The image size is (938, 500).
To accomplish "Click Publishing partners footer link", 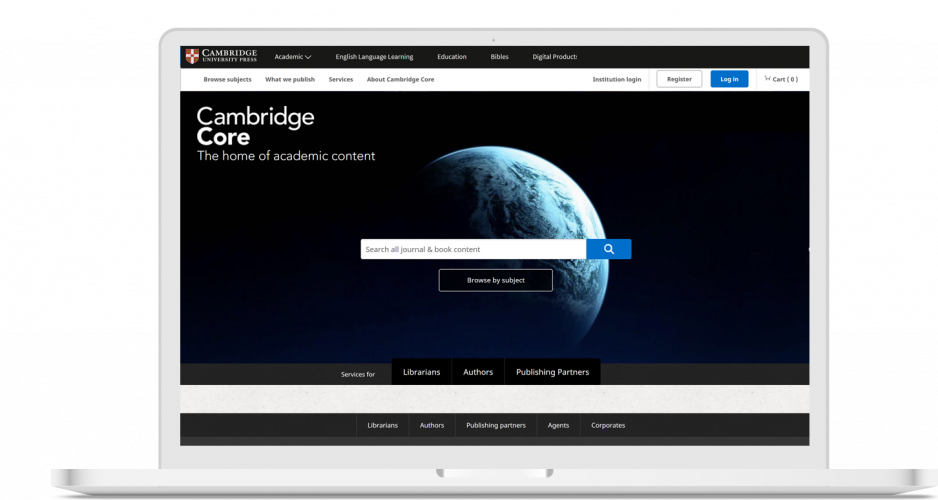I will [x=496, y=425].
